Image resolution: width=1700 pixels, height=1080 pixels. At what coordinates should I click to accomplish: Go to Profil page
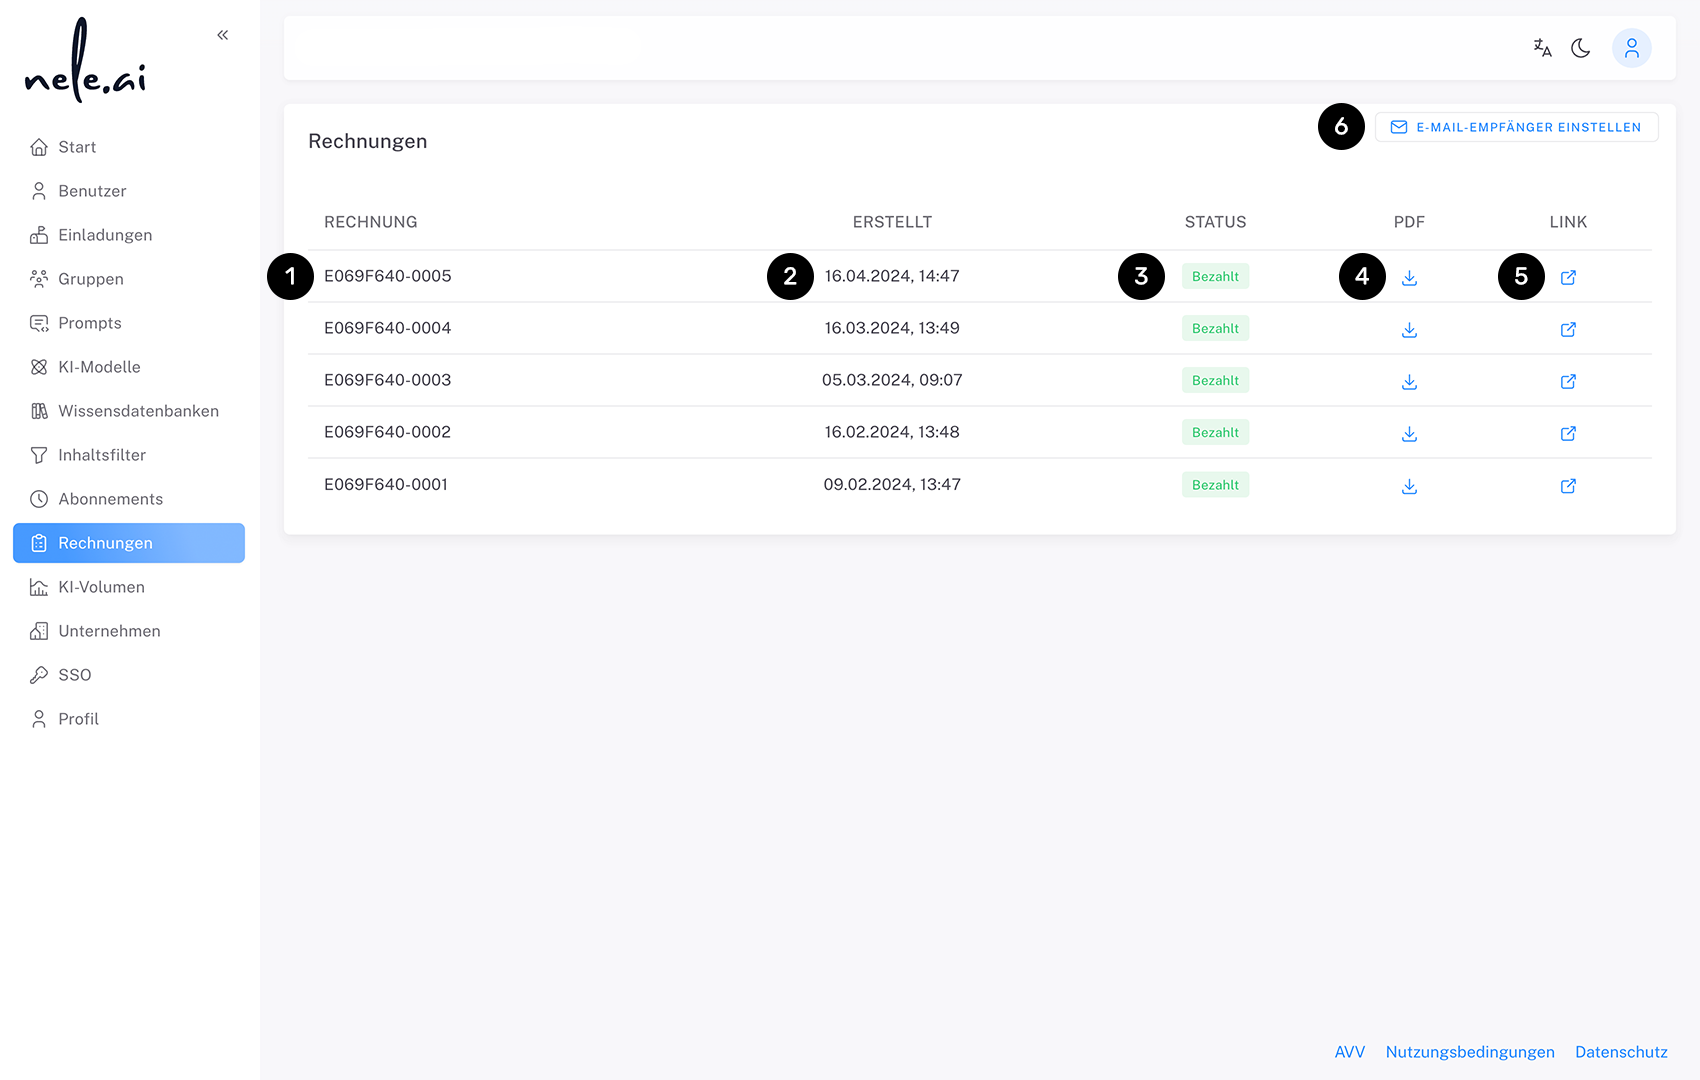(x=129, y=719)
